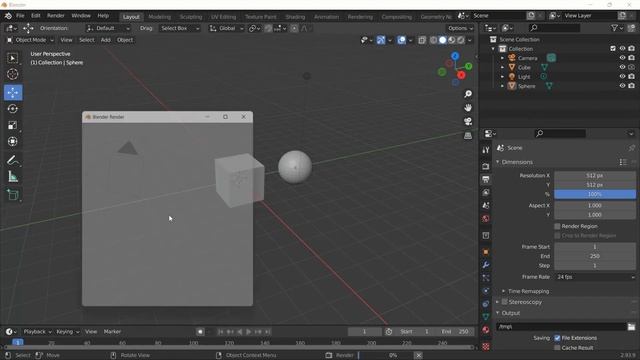Image resolution: width=640 pixels, height=360 pixels.
Task: Toggle Collection exclude checkbox in outliner
Action: coord(613,49)
